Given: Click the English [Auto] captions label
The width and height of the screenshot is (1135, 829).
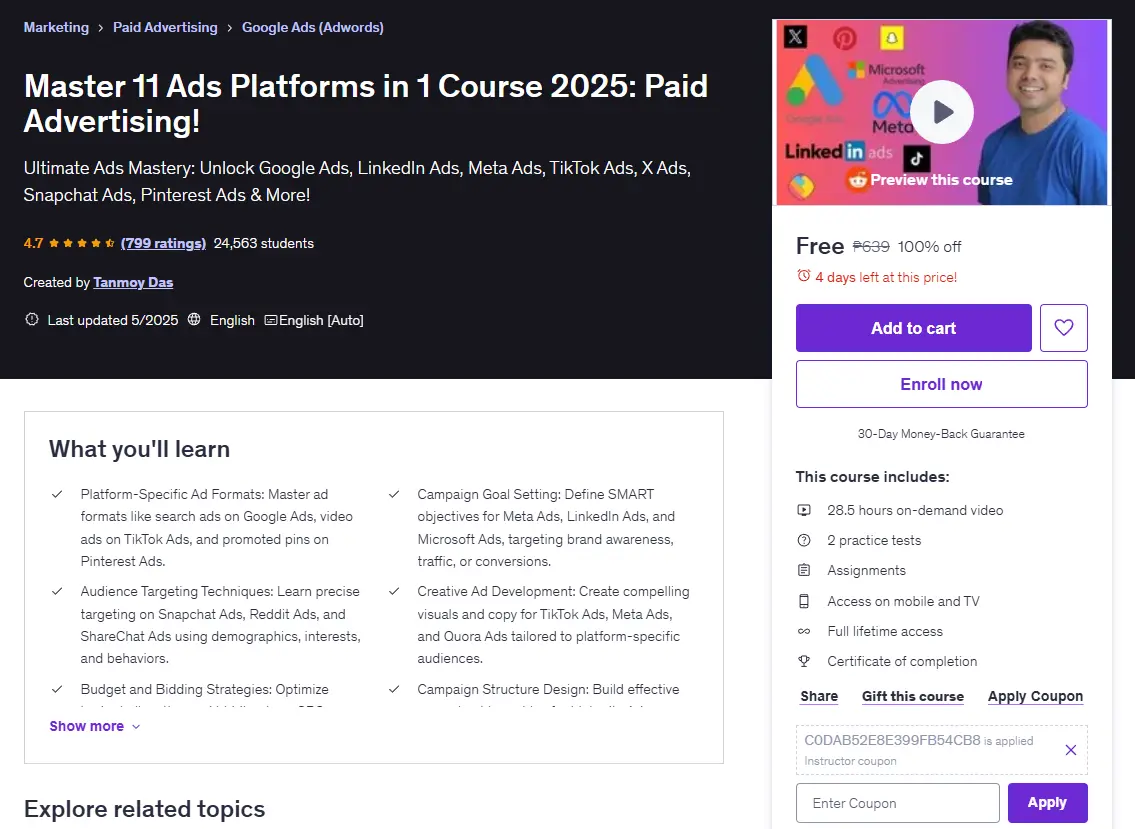Looking at the screenshot, I should (321, 320).
